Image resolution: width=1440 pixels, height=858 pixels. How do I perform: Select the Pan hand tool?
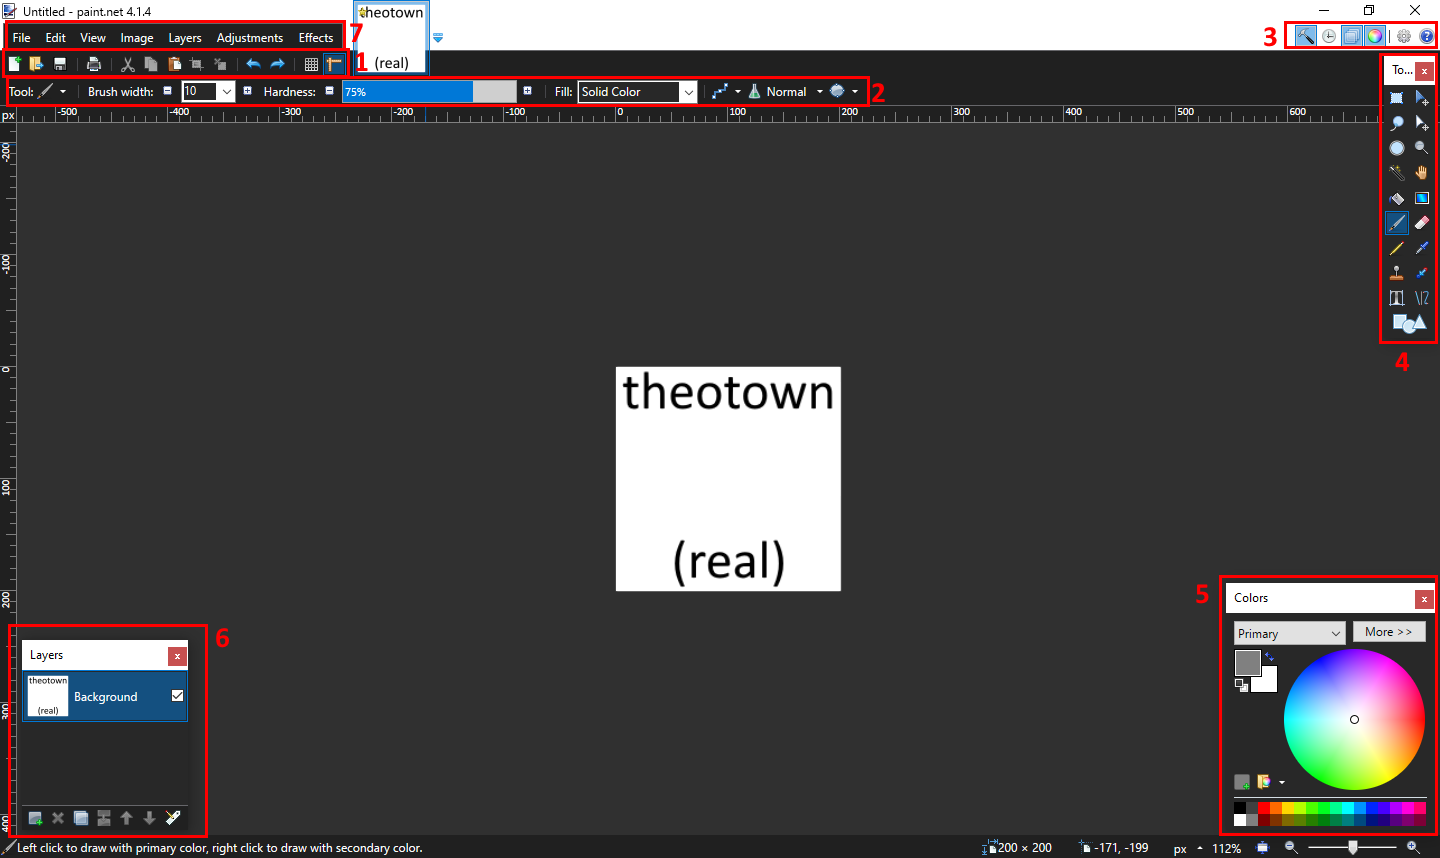1422,173
